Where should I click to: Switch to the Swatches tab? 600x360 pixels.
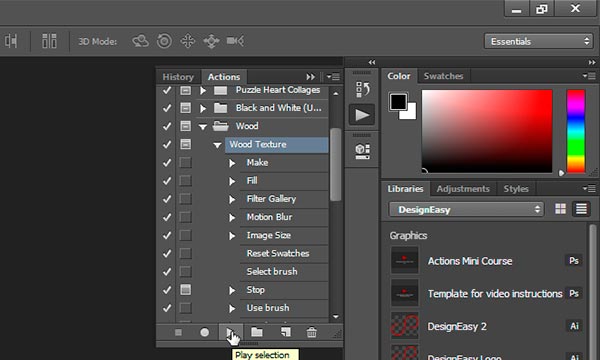pos(443,76)
